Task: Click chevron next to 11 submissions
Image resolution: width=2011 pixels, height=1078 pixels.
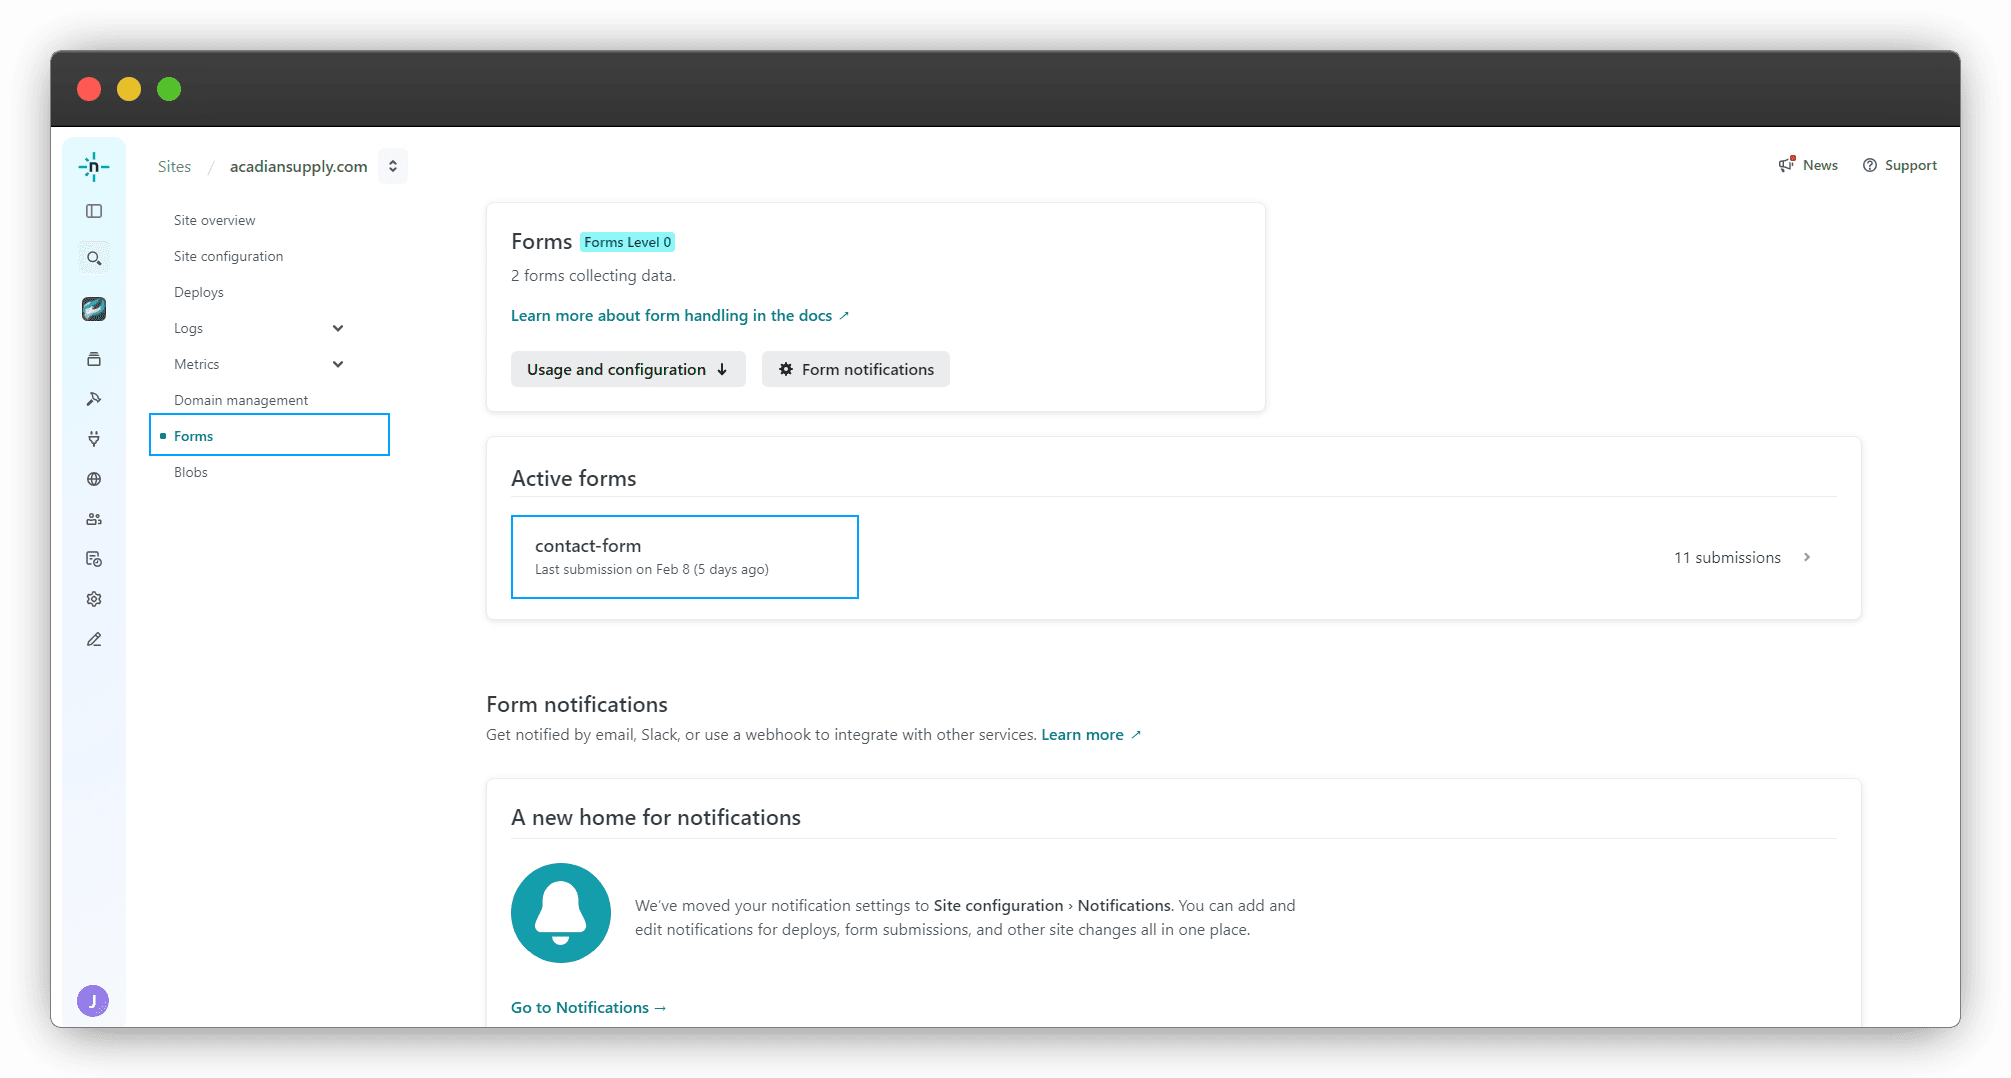Action: click(1807, 557)
